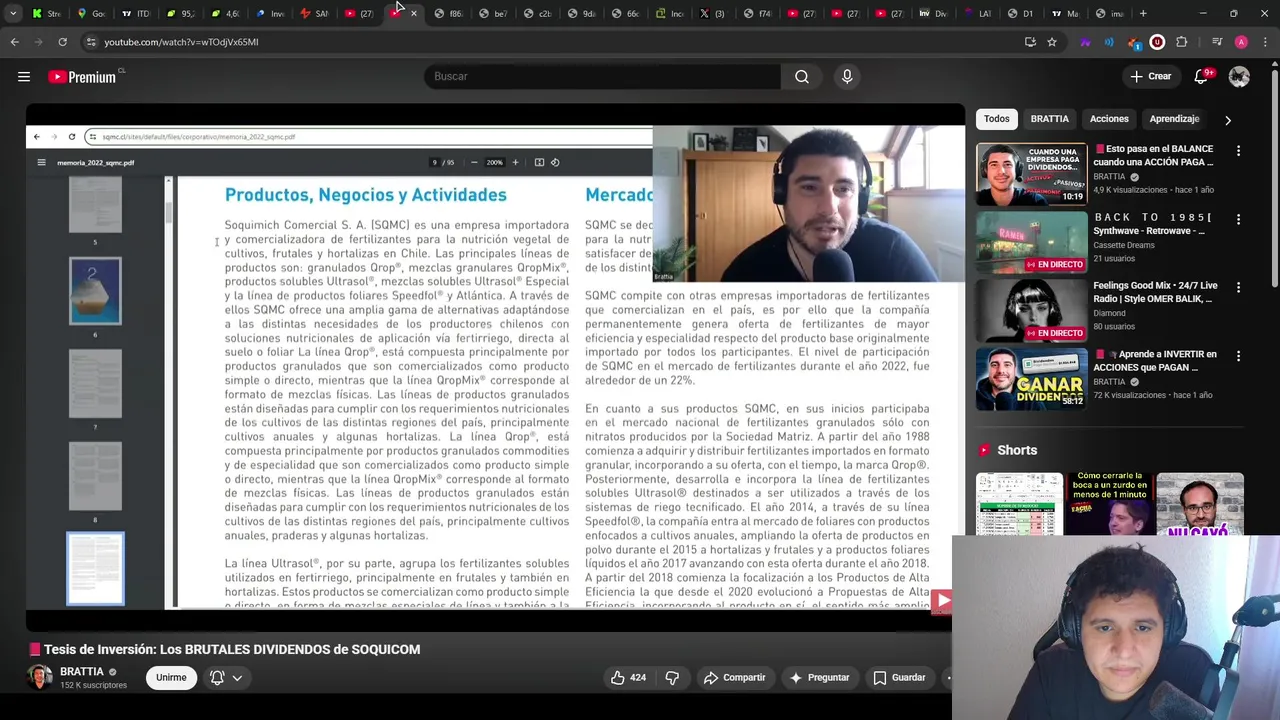The height and width of the screenshot is (720, 1280).
Task: Dislike the video with thumbs down
Action: (672, 678)
